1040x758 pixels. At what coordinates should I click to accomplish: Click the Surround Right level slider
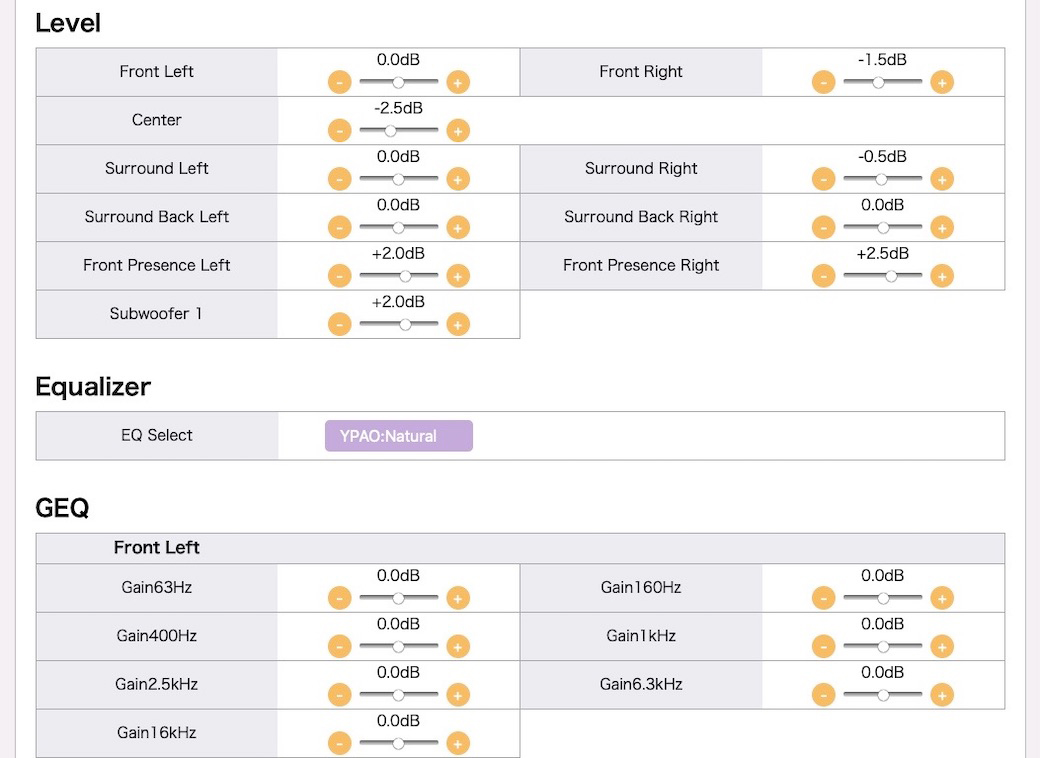pyautogui.click(x=883, y=179)
